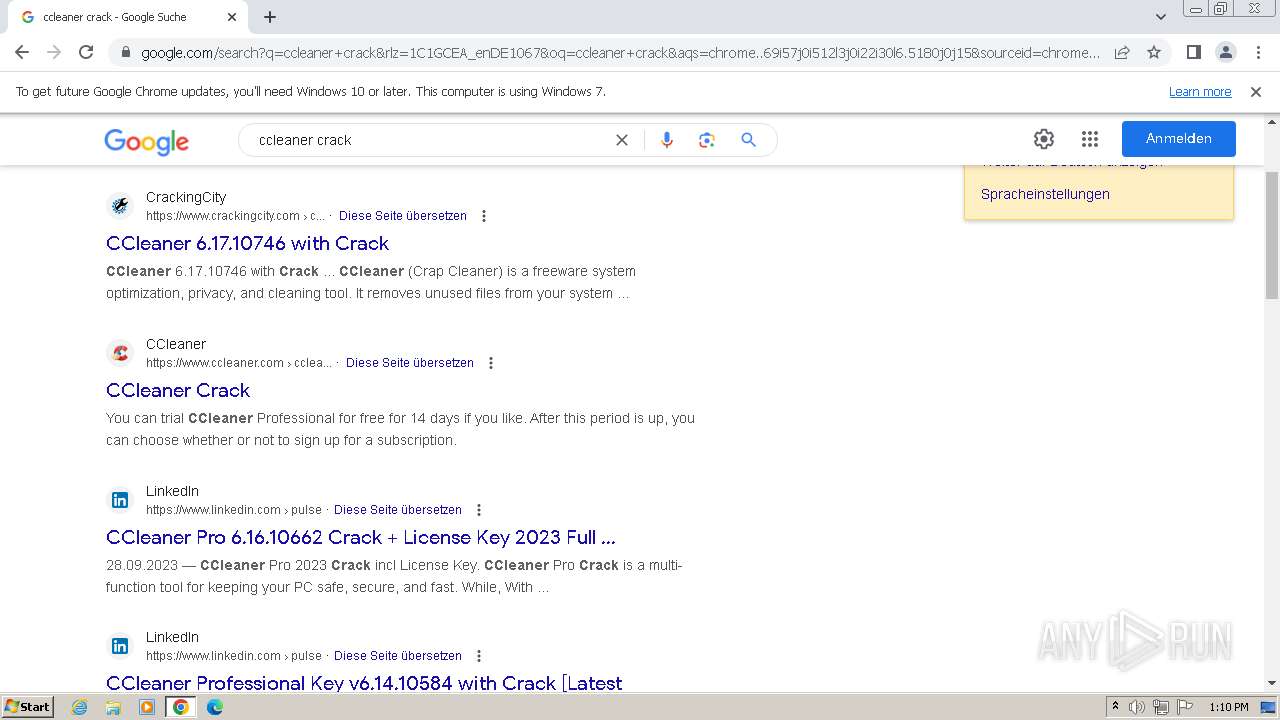The image size is (1280, 720).
Task: Translate the second LinkedIn result page
Action: [x=398, y=656]
